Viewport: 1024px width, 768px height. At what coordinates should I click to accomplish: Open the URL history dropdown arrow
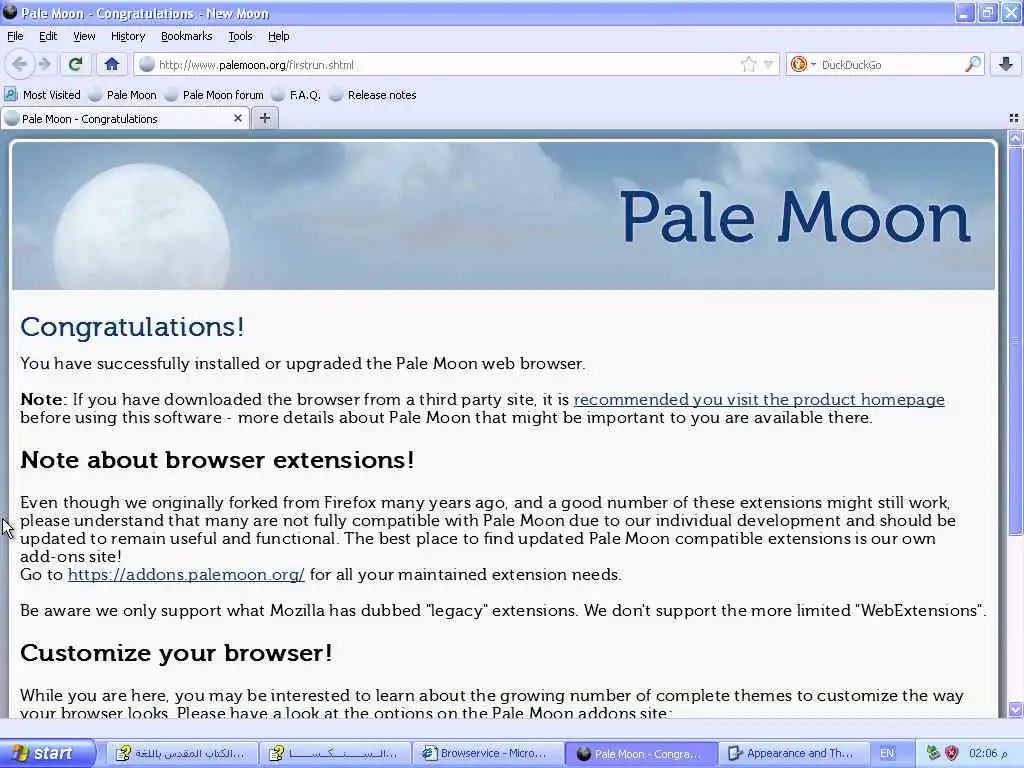pos(769,64)
